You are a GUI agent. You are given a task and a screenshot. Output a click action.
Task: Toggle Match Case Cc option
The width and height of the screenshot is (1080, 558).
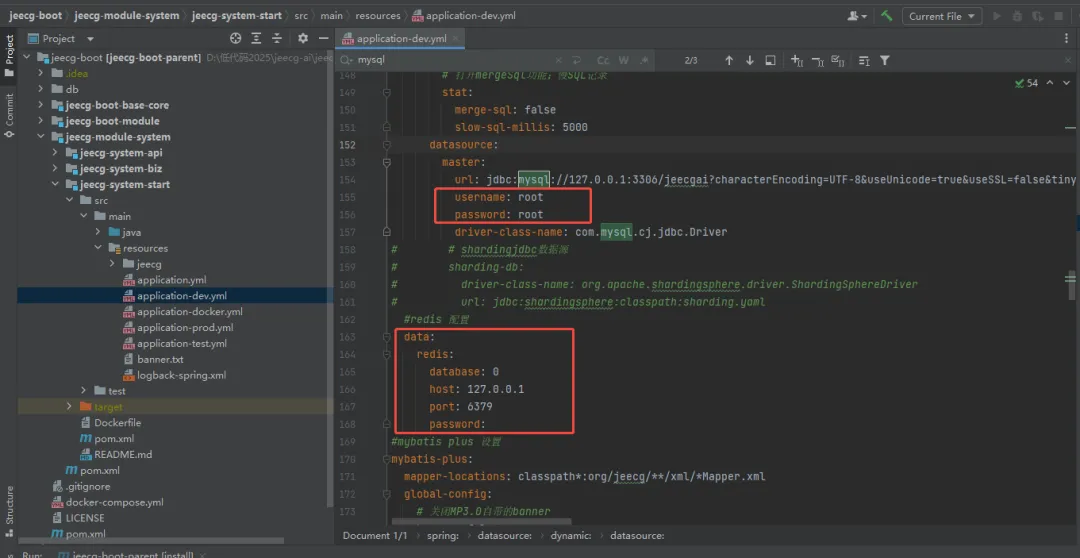(603, 61)
